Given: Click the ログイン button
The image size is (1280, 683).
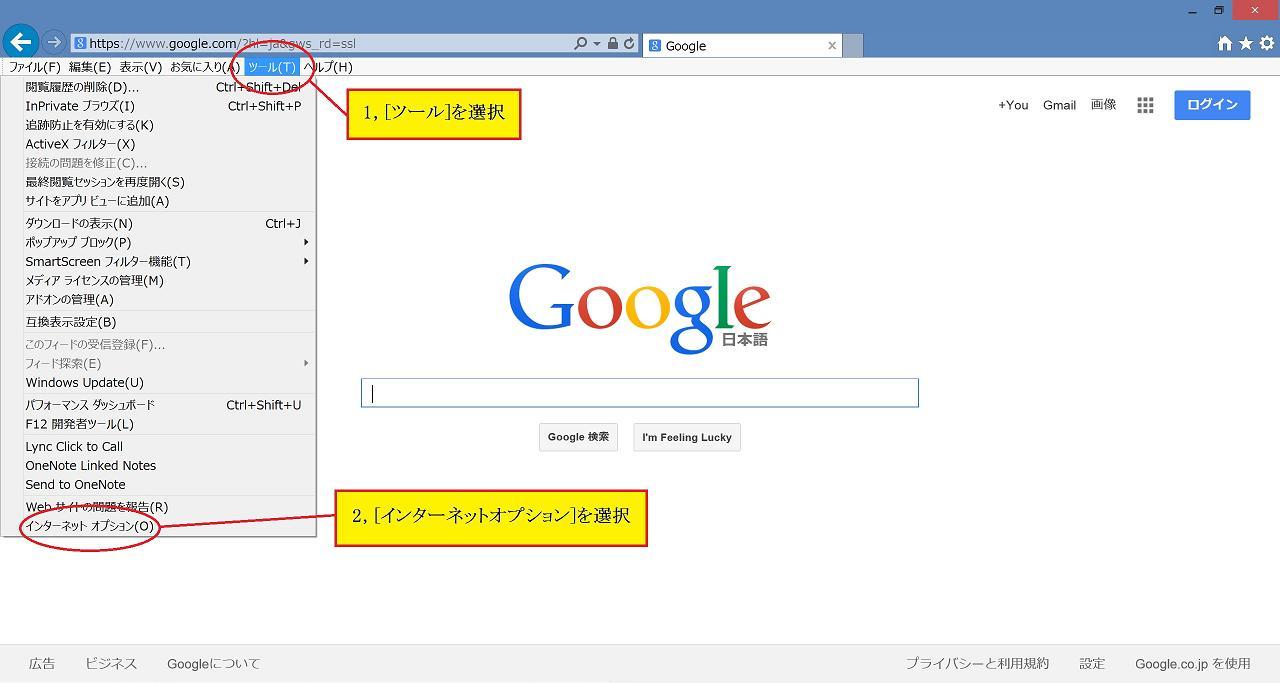Looking at the screenshot, I should (1212, 105).
